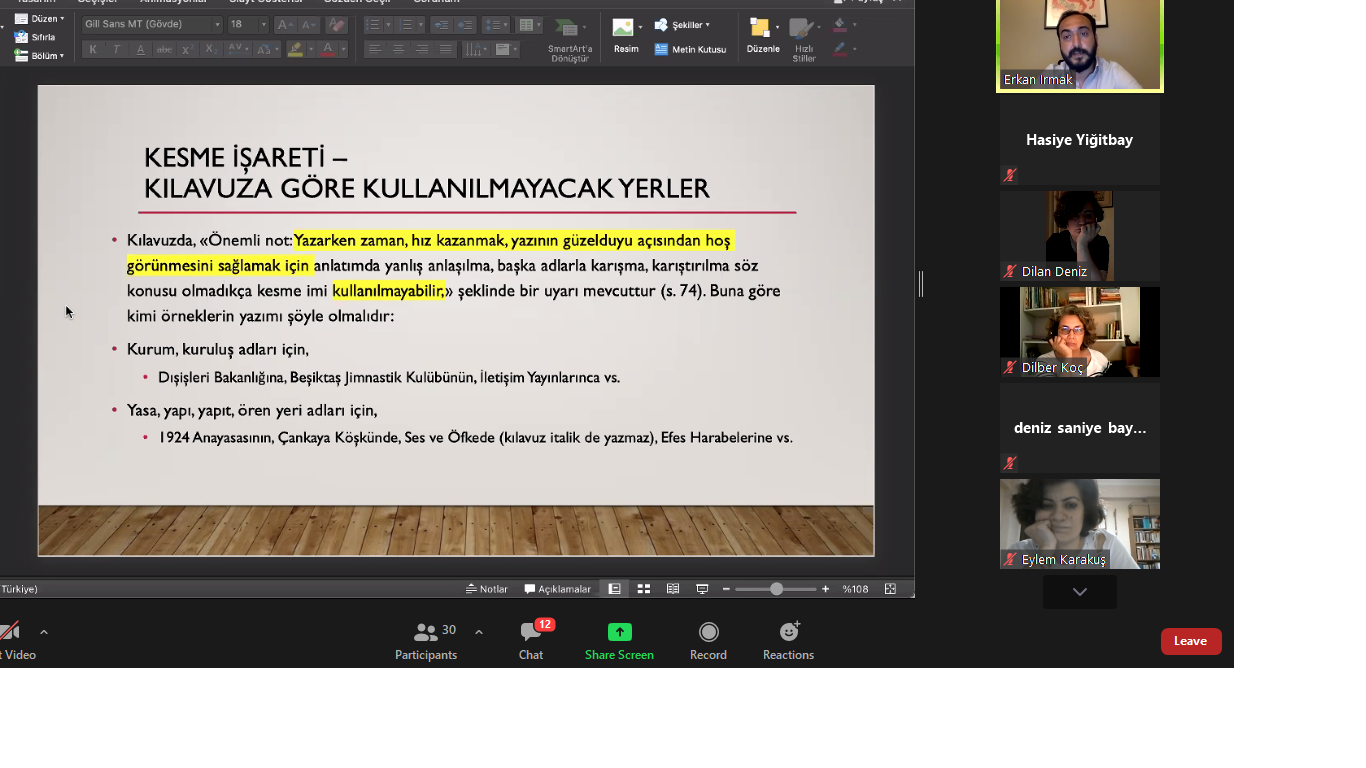Open the Hızlı Stiller quick styles

[x=804, y=39]
